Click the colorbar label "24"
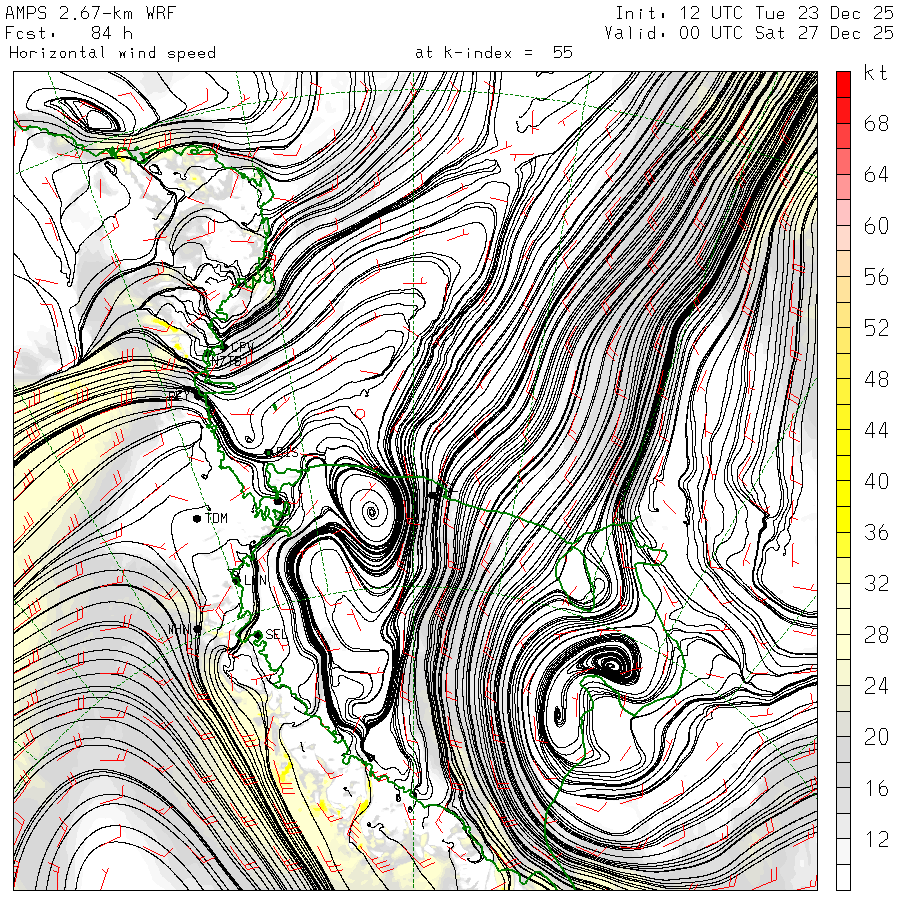Image resolution: width=900 pixels, height=900 pixels. 876,685
